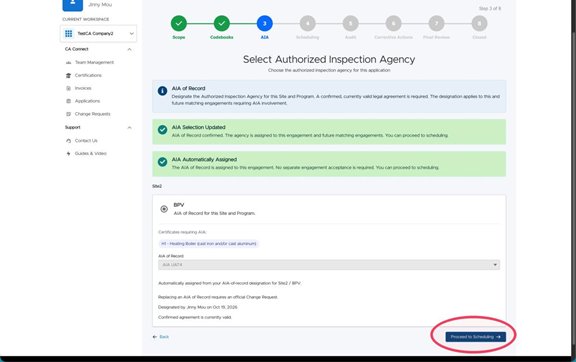The height and width of the screenshot is (362, 576).
Task: Go to the Scheduling step in the stepper
Action: tap(307, 24)
